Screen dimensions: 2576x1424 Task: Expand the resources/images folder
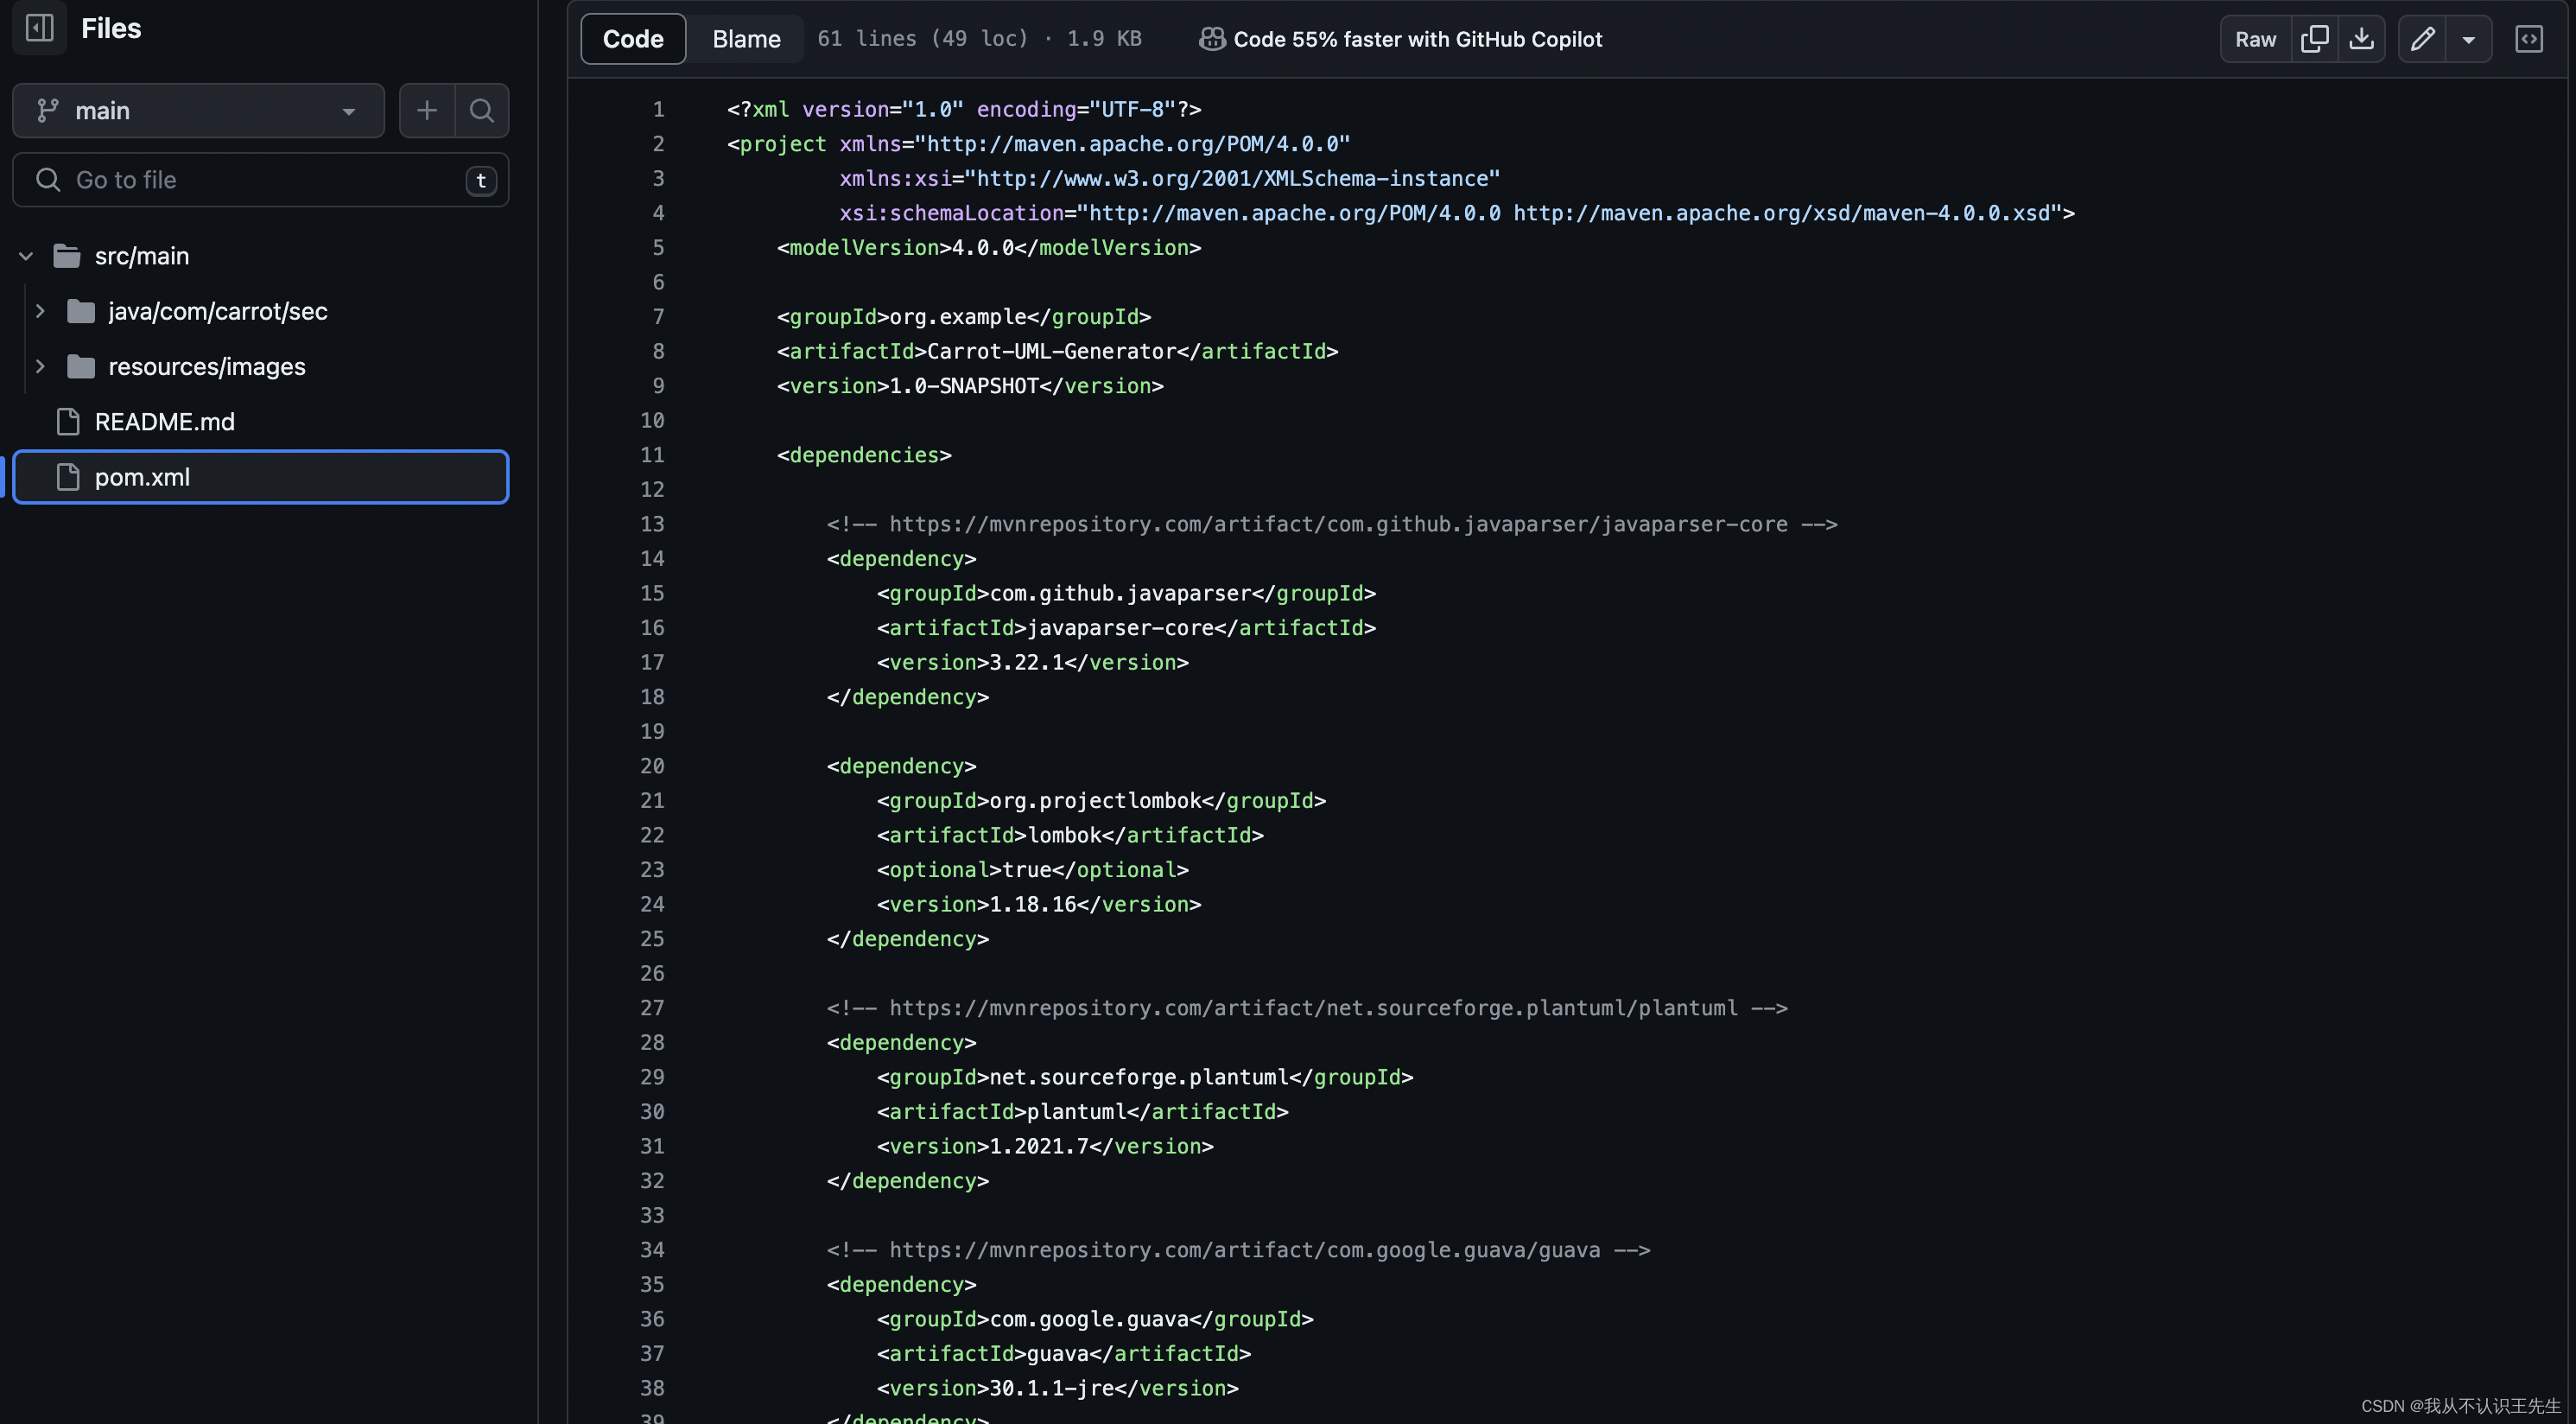click(40, 366)
